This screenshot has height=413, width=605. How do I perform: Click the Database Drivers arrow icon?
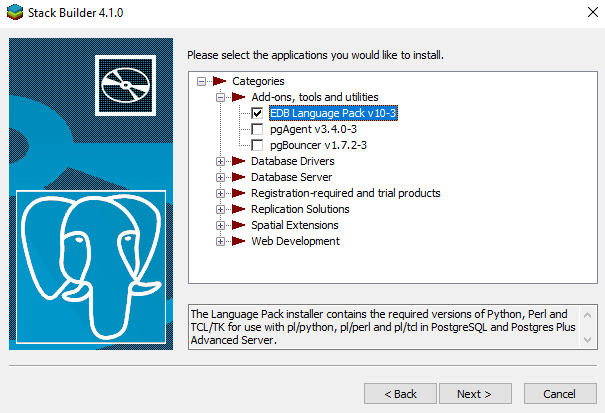239,161
